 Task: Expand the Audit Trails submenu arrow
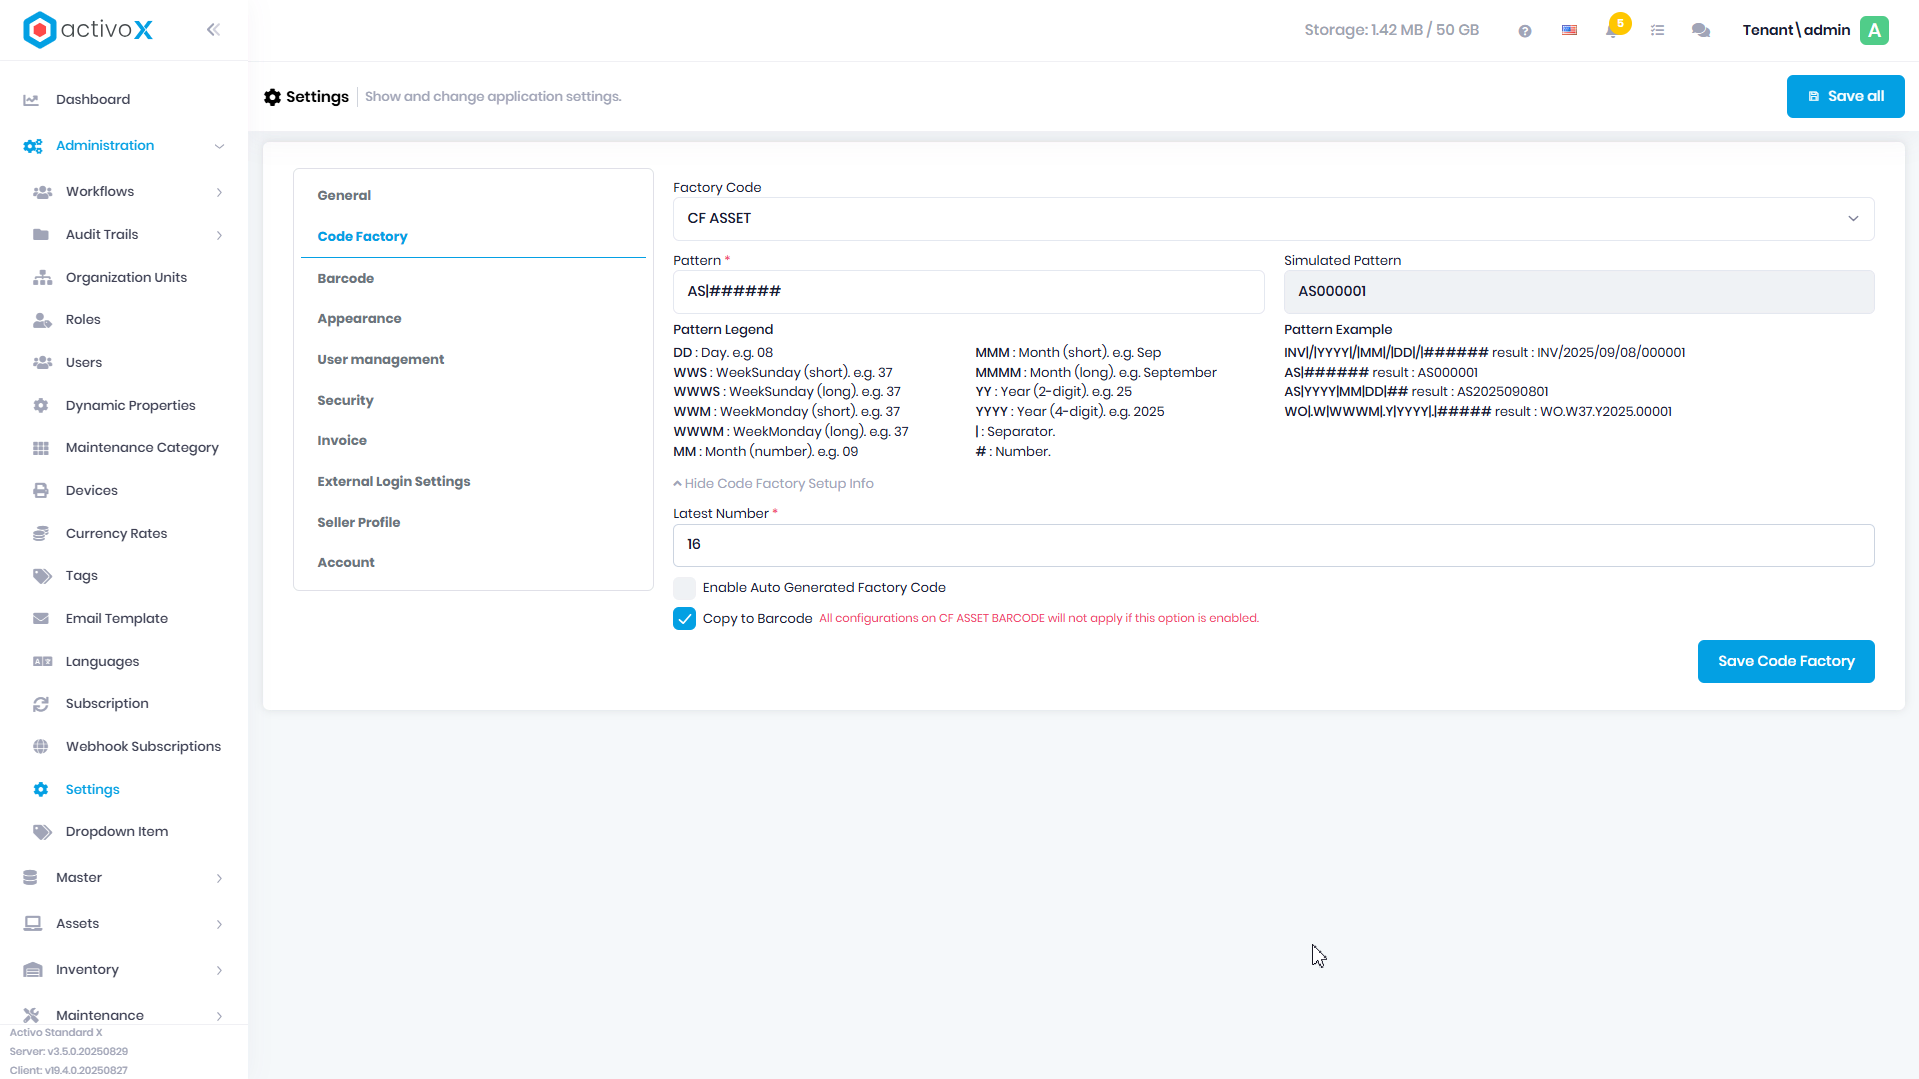pyautogui.click(x=219, y=235)
